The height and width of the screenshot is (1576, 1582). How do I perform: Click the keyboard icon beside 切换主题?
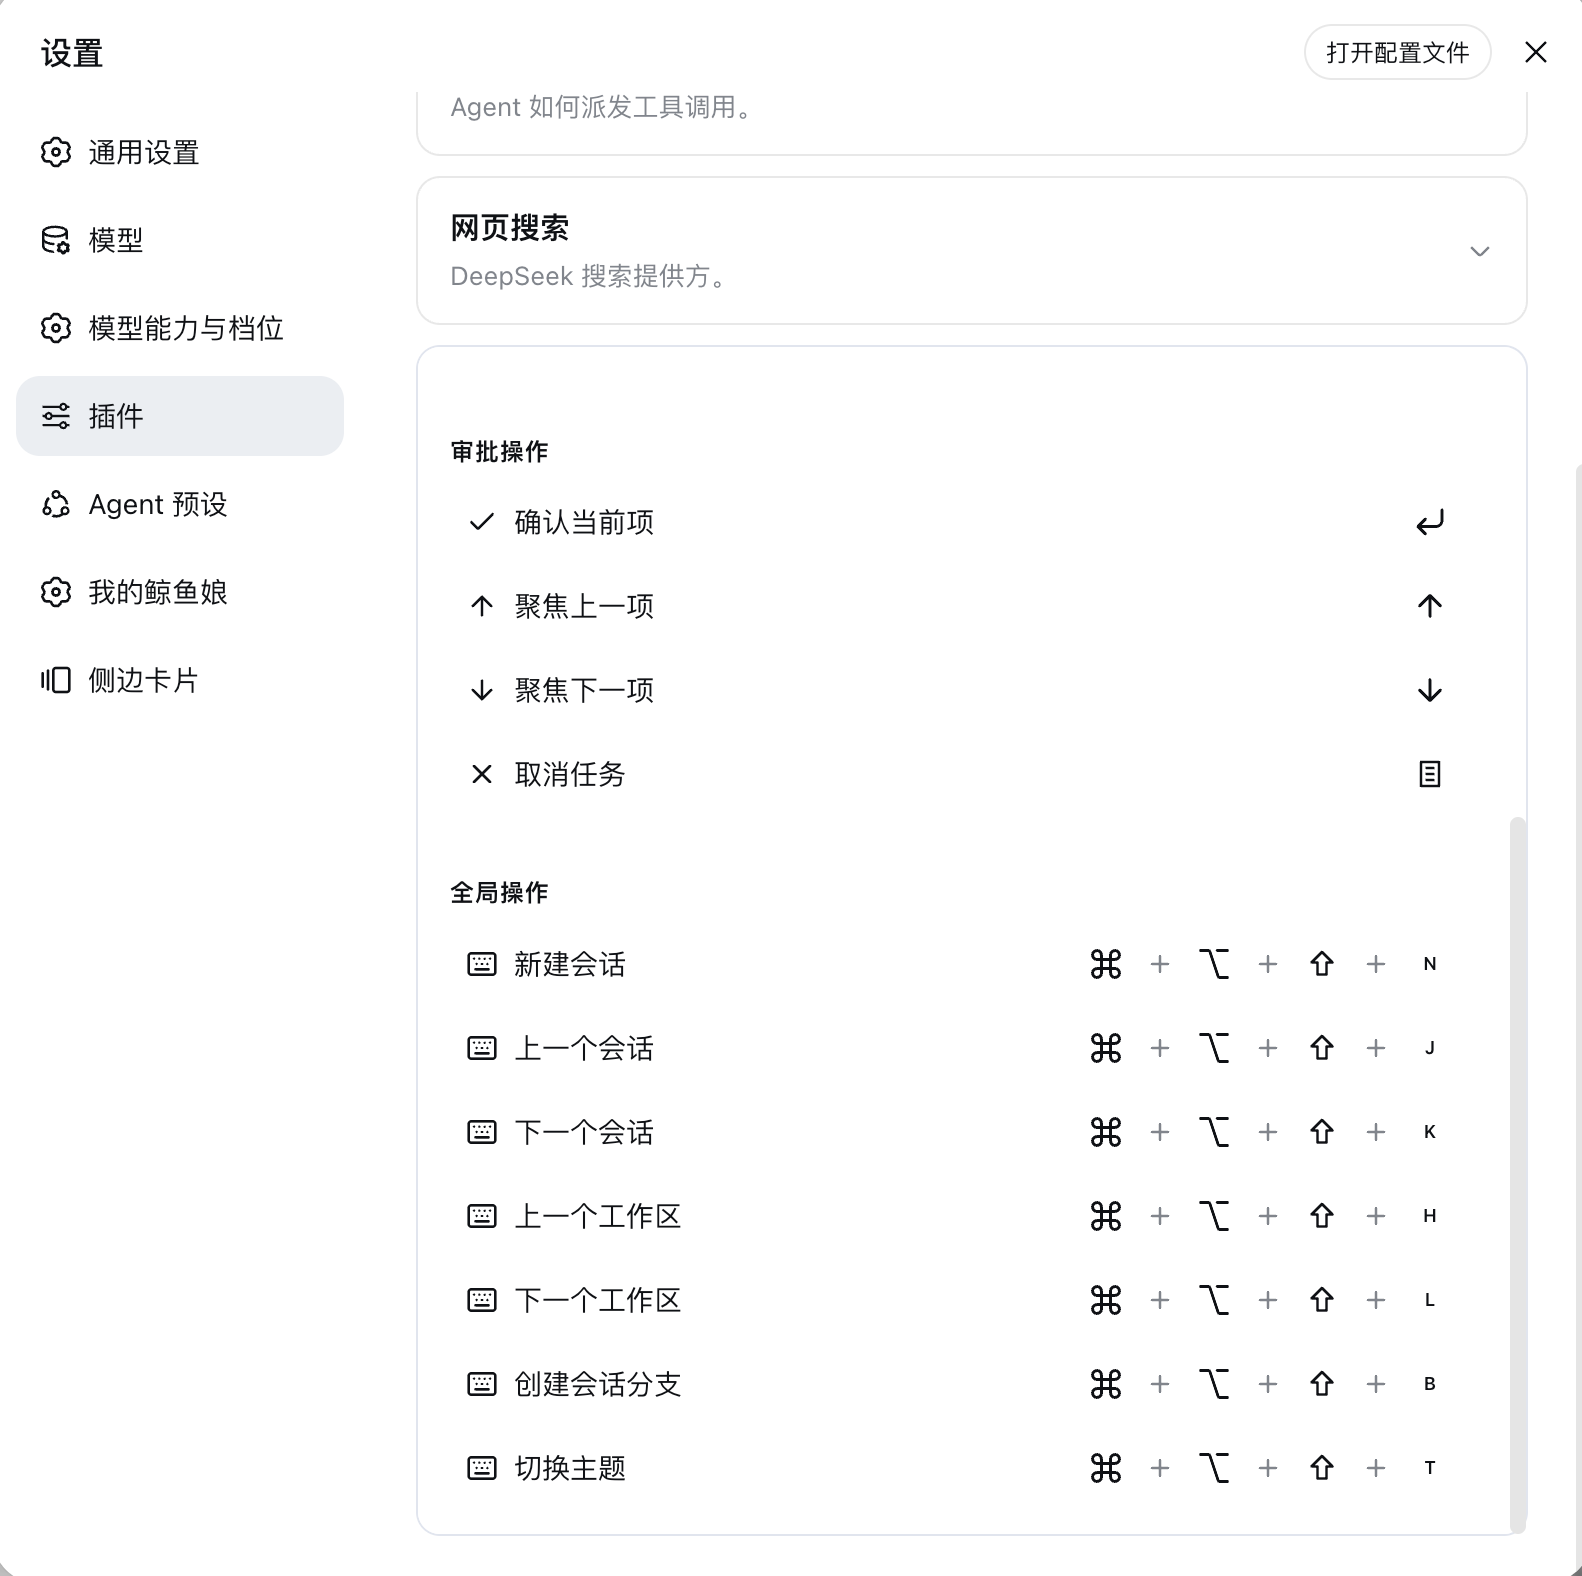[x=482, y=1468]
